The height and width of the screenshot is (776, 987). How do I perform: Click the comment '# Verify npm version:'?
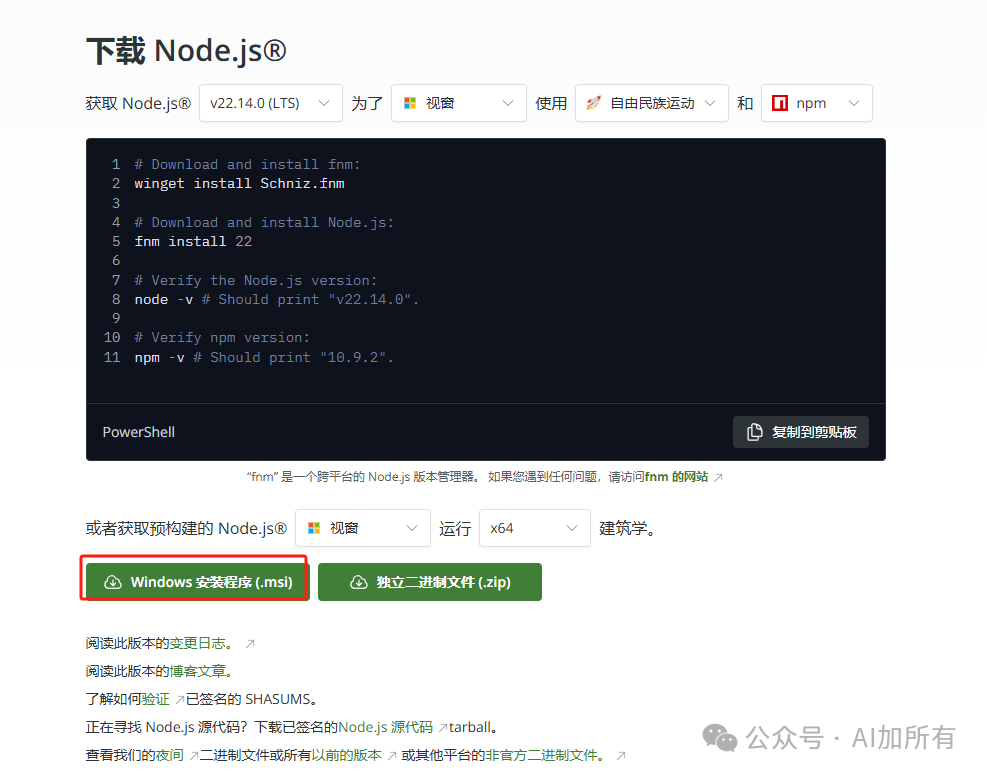pos(222,338)
